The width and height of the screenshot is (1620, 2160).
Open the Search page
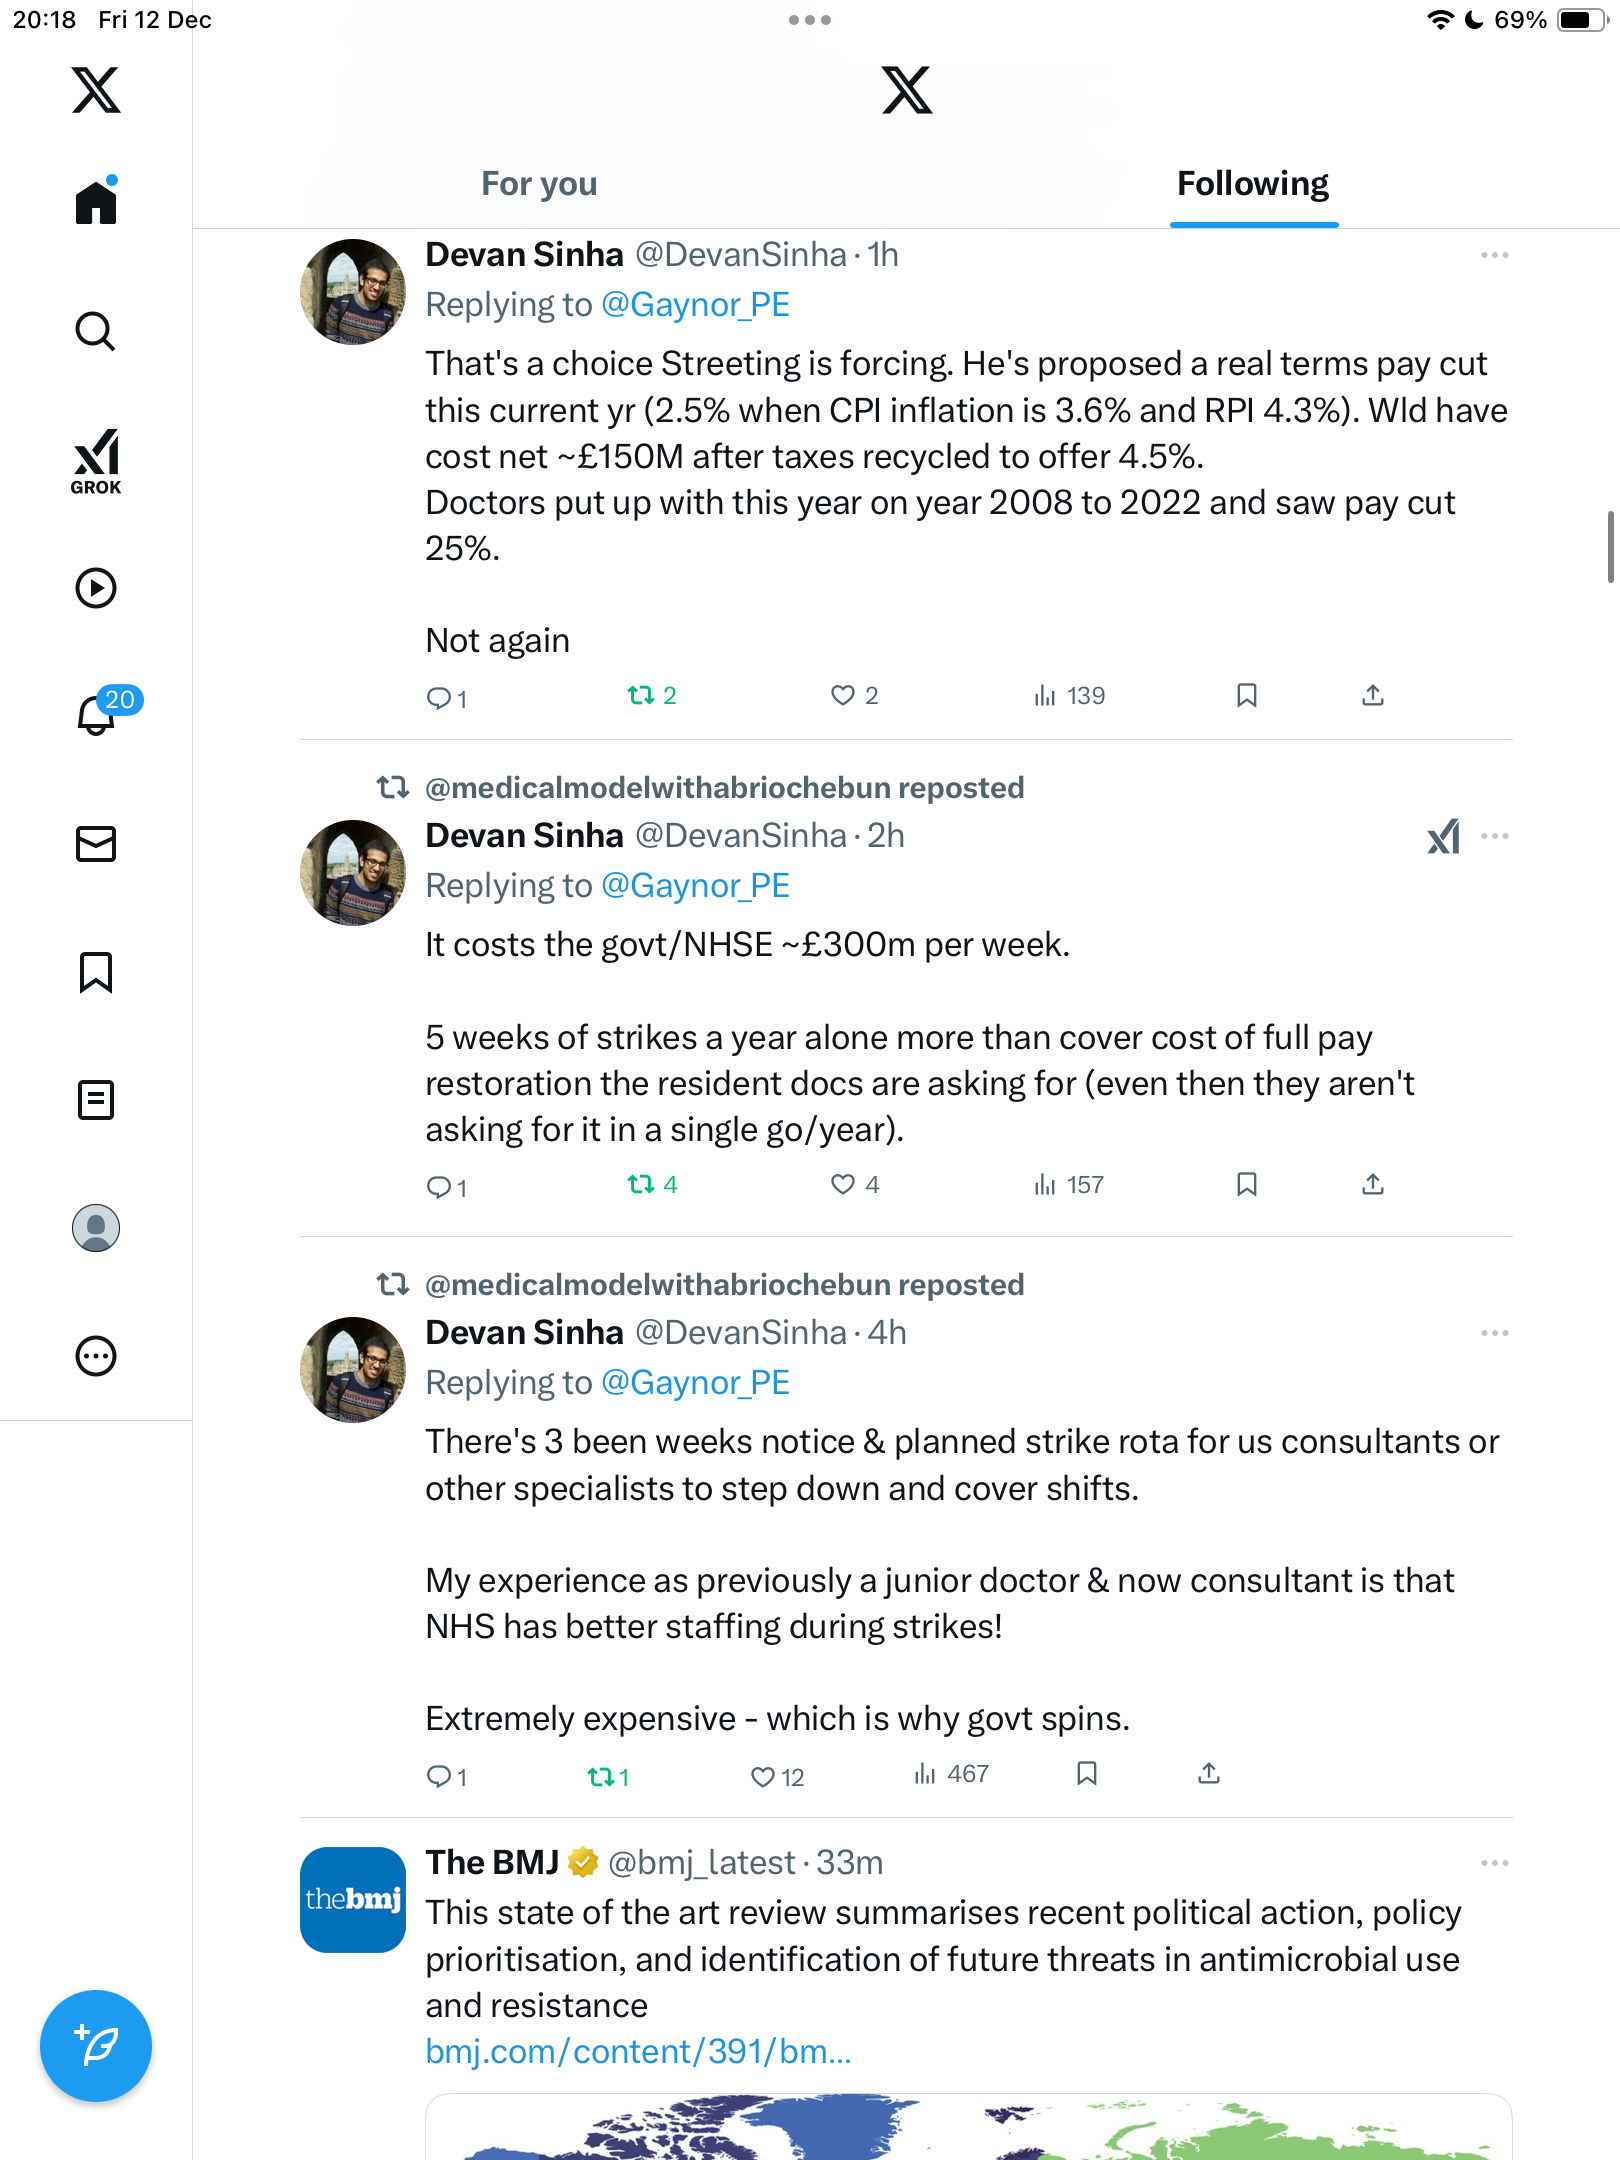(x=96, y=331)
